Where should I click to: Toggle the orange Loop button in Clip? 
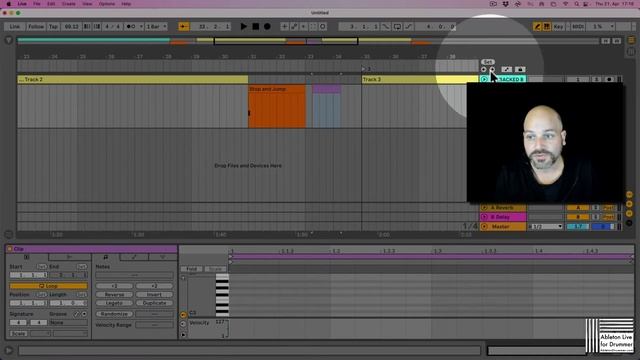click(x=49, y=286)
